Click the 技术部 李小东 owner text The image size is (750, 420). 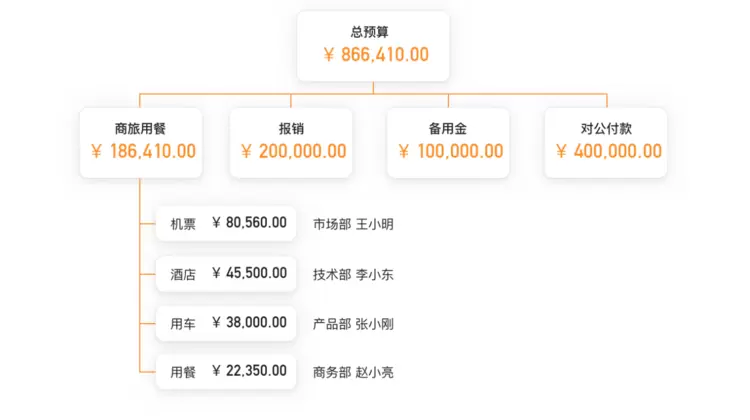(x=353, y=274)
